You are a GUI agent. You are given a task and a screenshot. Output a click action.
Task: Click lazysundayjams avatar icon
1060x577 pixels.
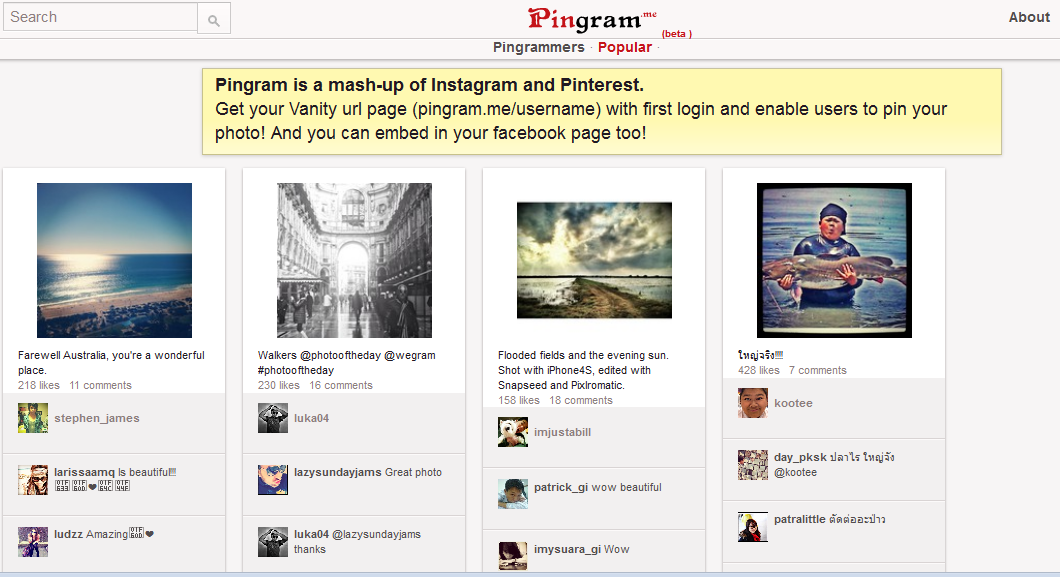pos(273,480)
